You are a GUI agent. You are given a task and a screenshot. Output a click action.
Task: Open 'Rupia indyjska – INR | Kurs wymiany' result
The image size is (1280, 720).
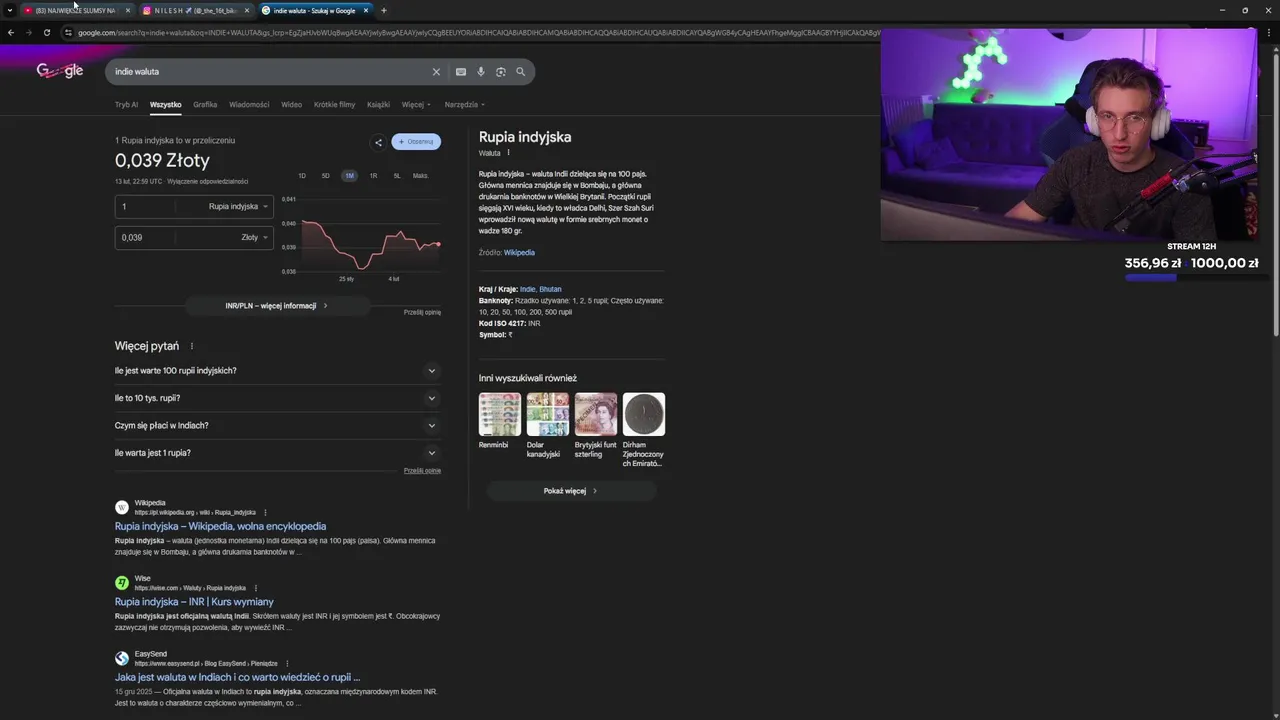pyautogui.click(x=194, y=602)
